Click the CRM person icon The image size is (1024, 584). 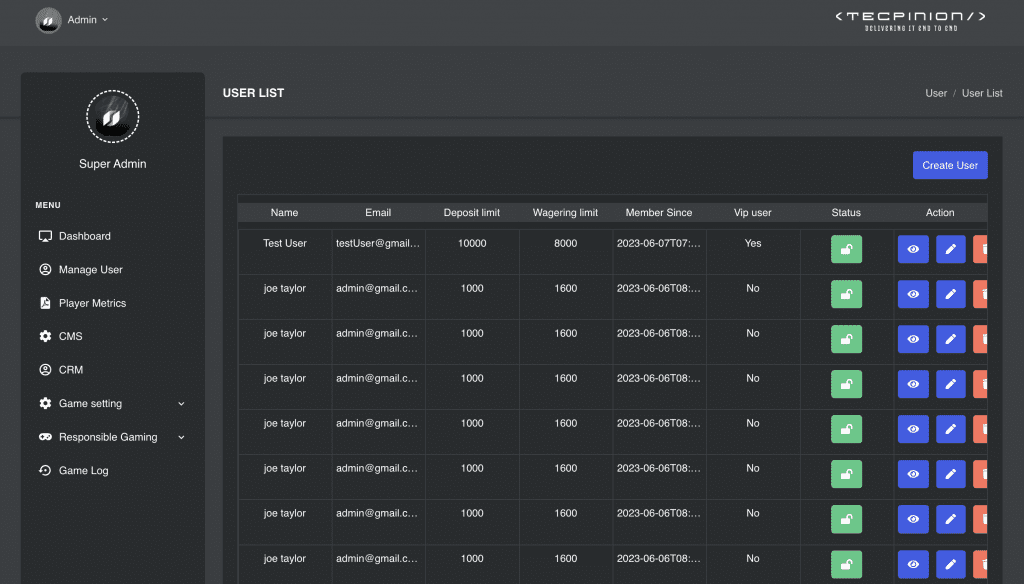point(45,370)
